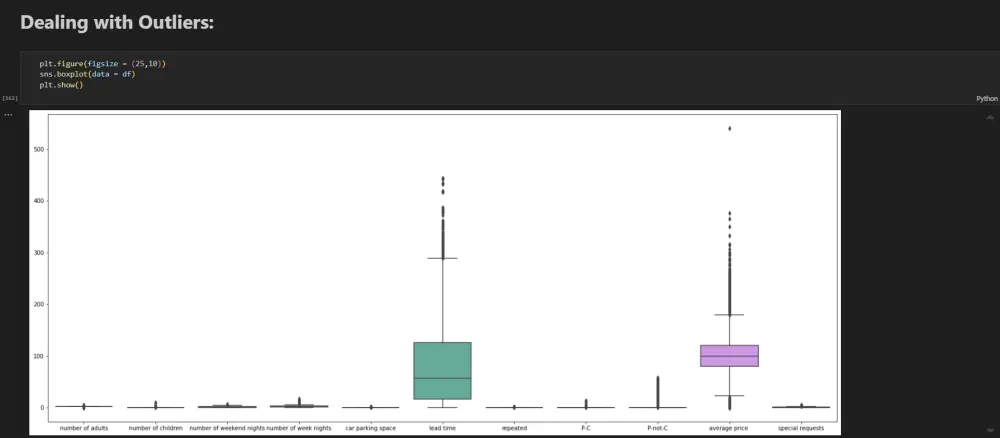This screenshot has height=438, width=1000.
Task: Click the plt.show() code line
Action: [61, 85]
